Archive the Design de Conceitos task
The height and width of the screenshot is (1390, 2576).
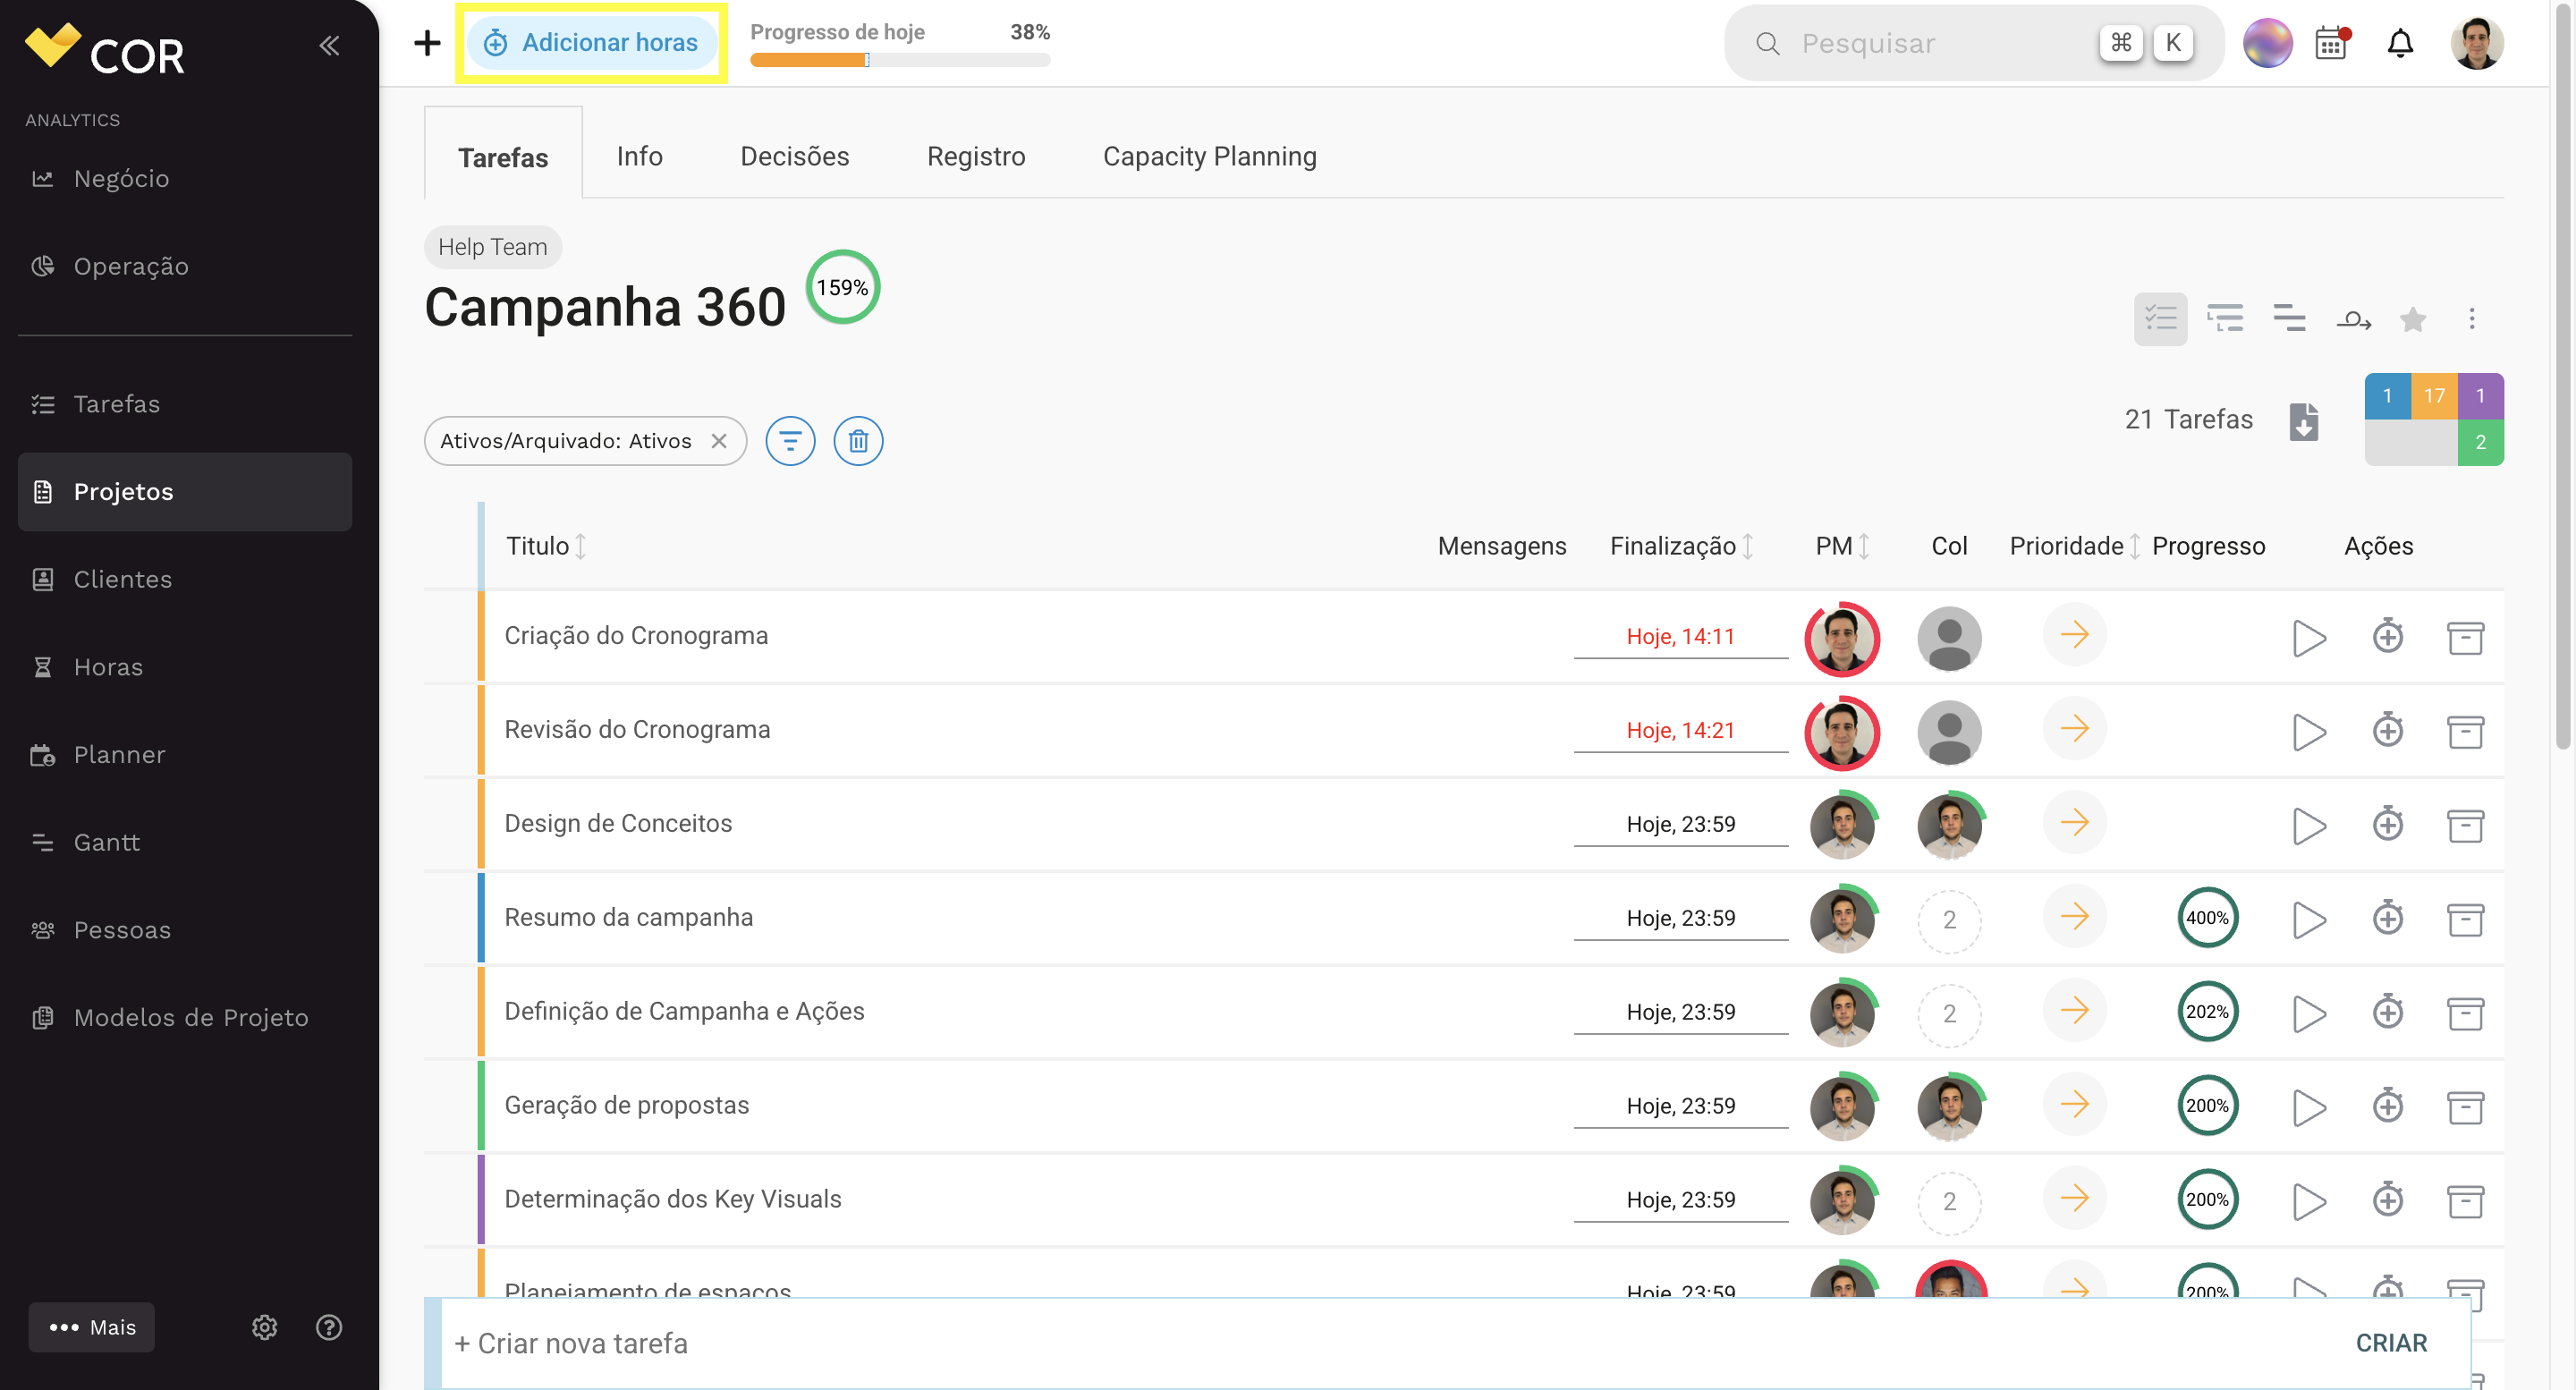point(2465,825)
